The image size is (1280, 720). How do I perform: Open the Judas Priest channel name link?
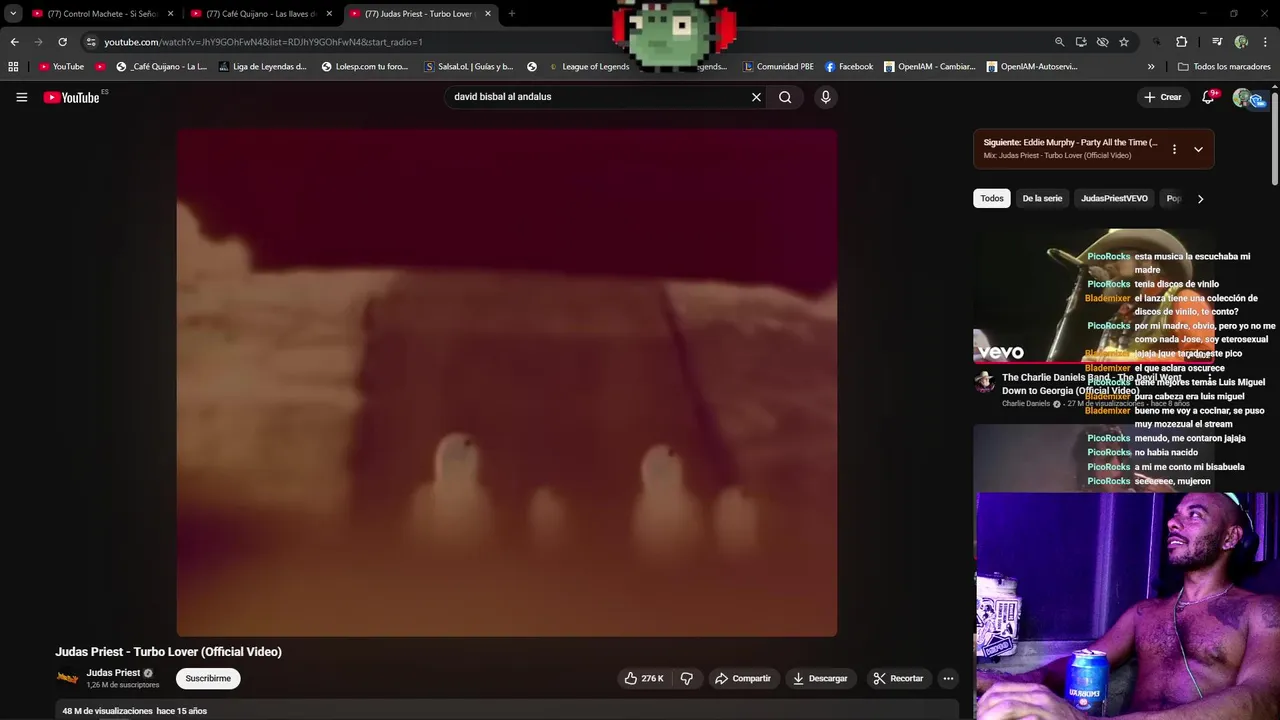[113, 673]
